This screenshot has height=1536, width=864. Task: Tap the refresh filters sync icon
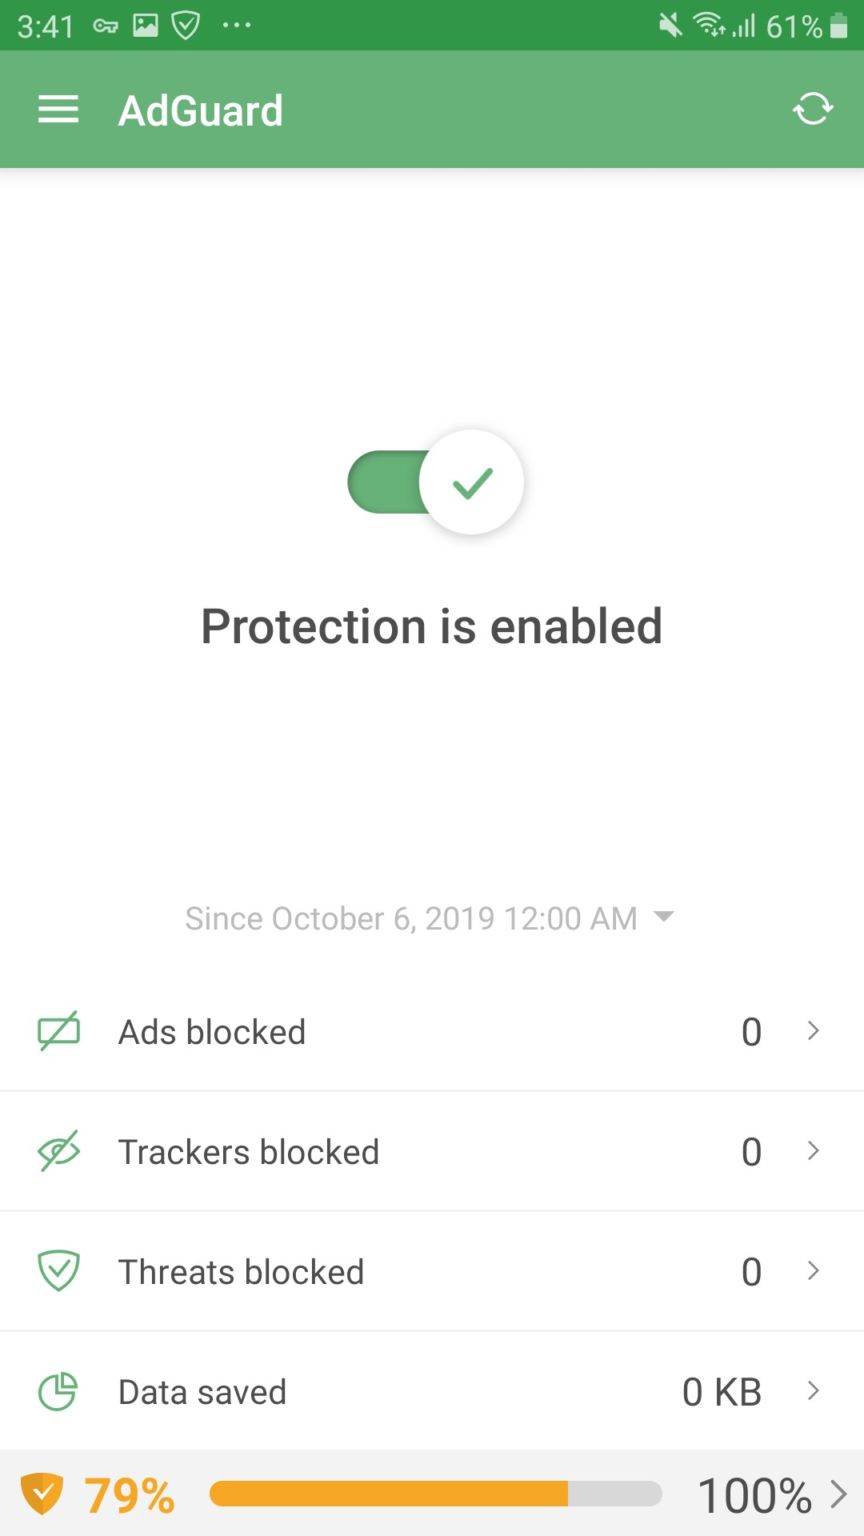(x=812, y=109)
